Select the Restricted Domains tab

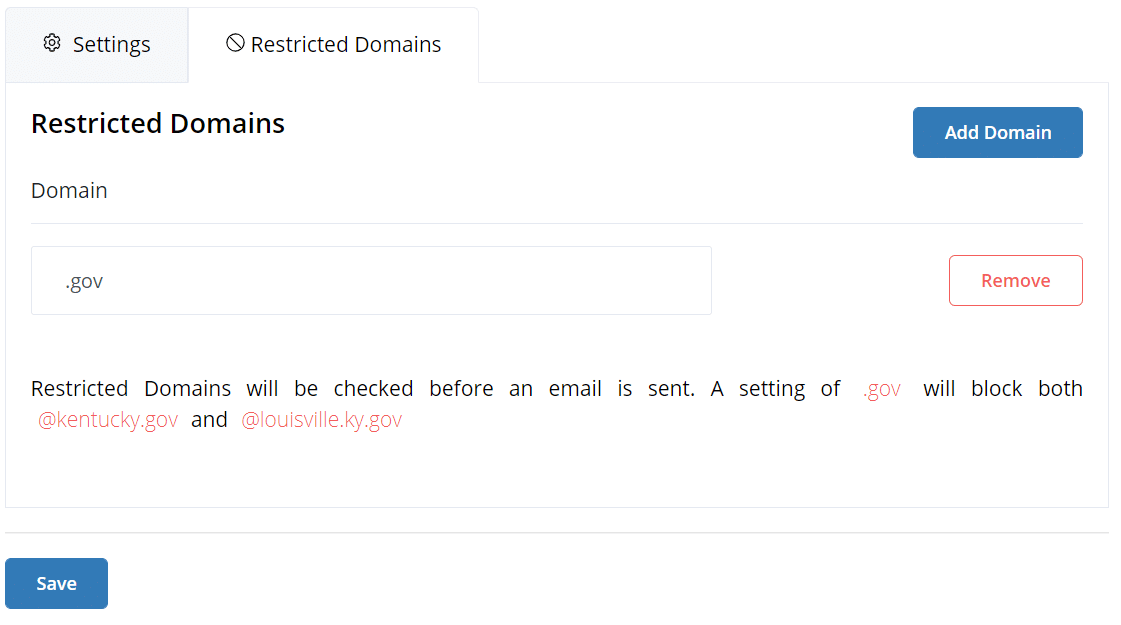(345, 44)
